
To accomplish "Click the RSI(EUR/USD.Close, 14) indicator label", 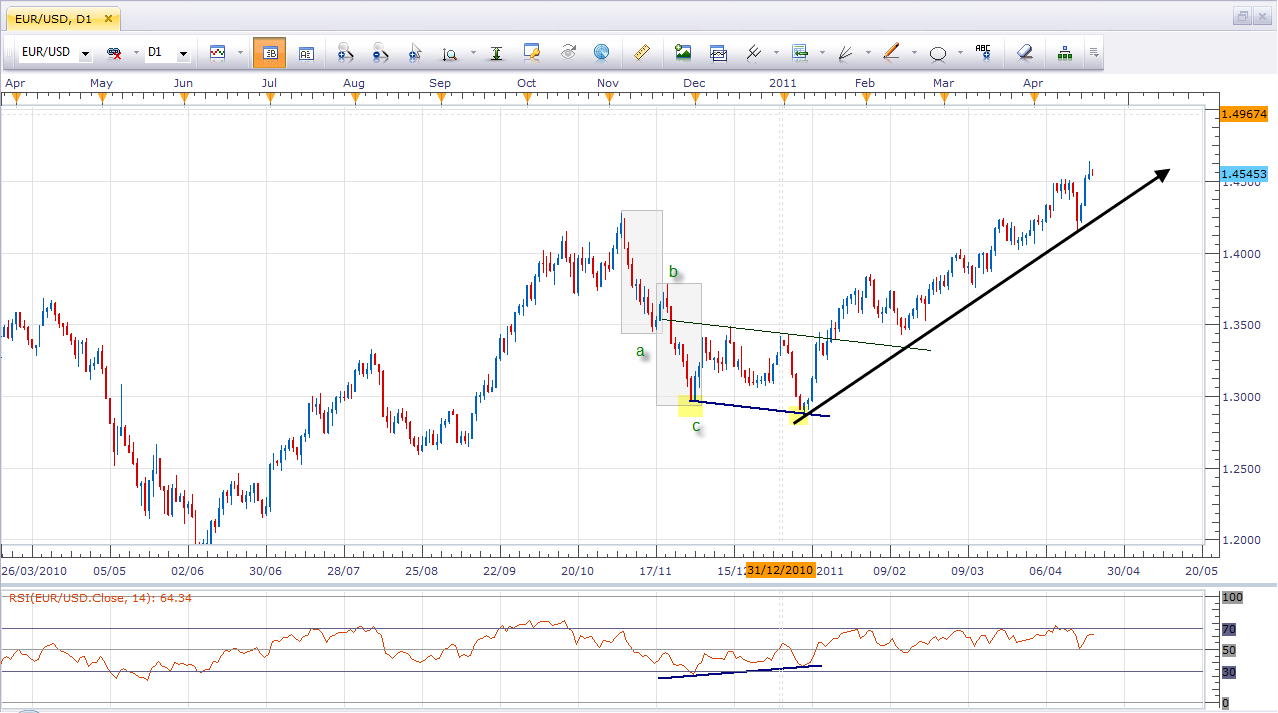I will pyautogui.click(x=100, y=598).
